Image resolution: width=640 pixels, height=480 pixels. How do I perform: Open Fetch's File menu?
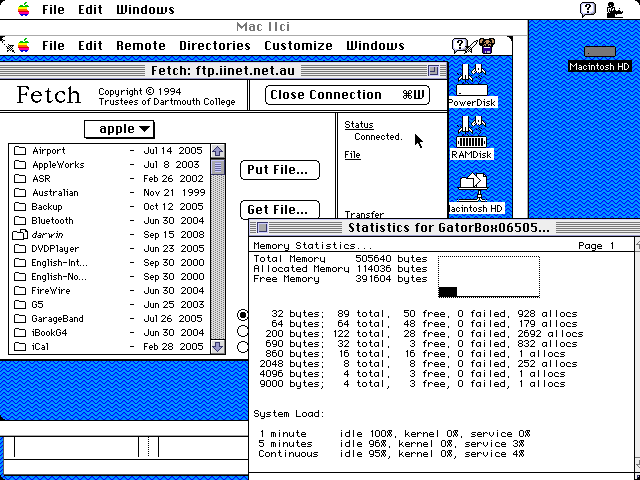pos(53,45)
